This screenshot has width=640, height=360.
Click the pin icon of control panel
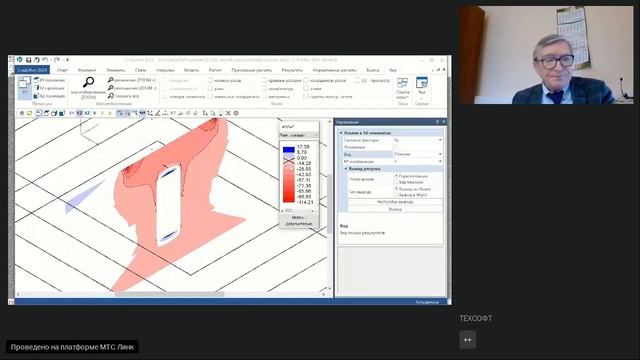(x=438, y=122)
